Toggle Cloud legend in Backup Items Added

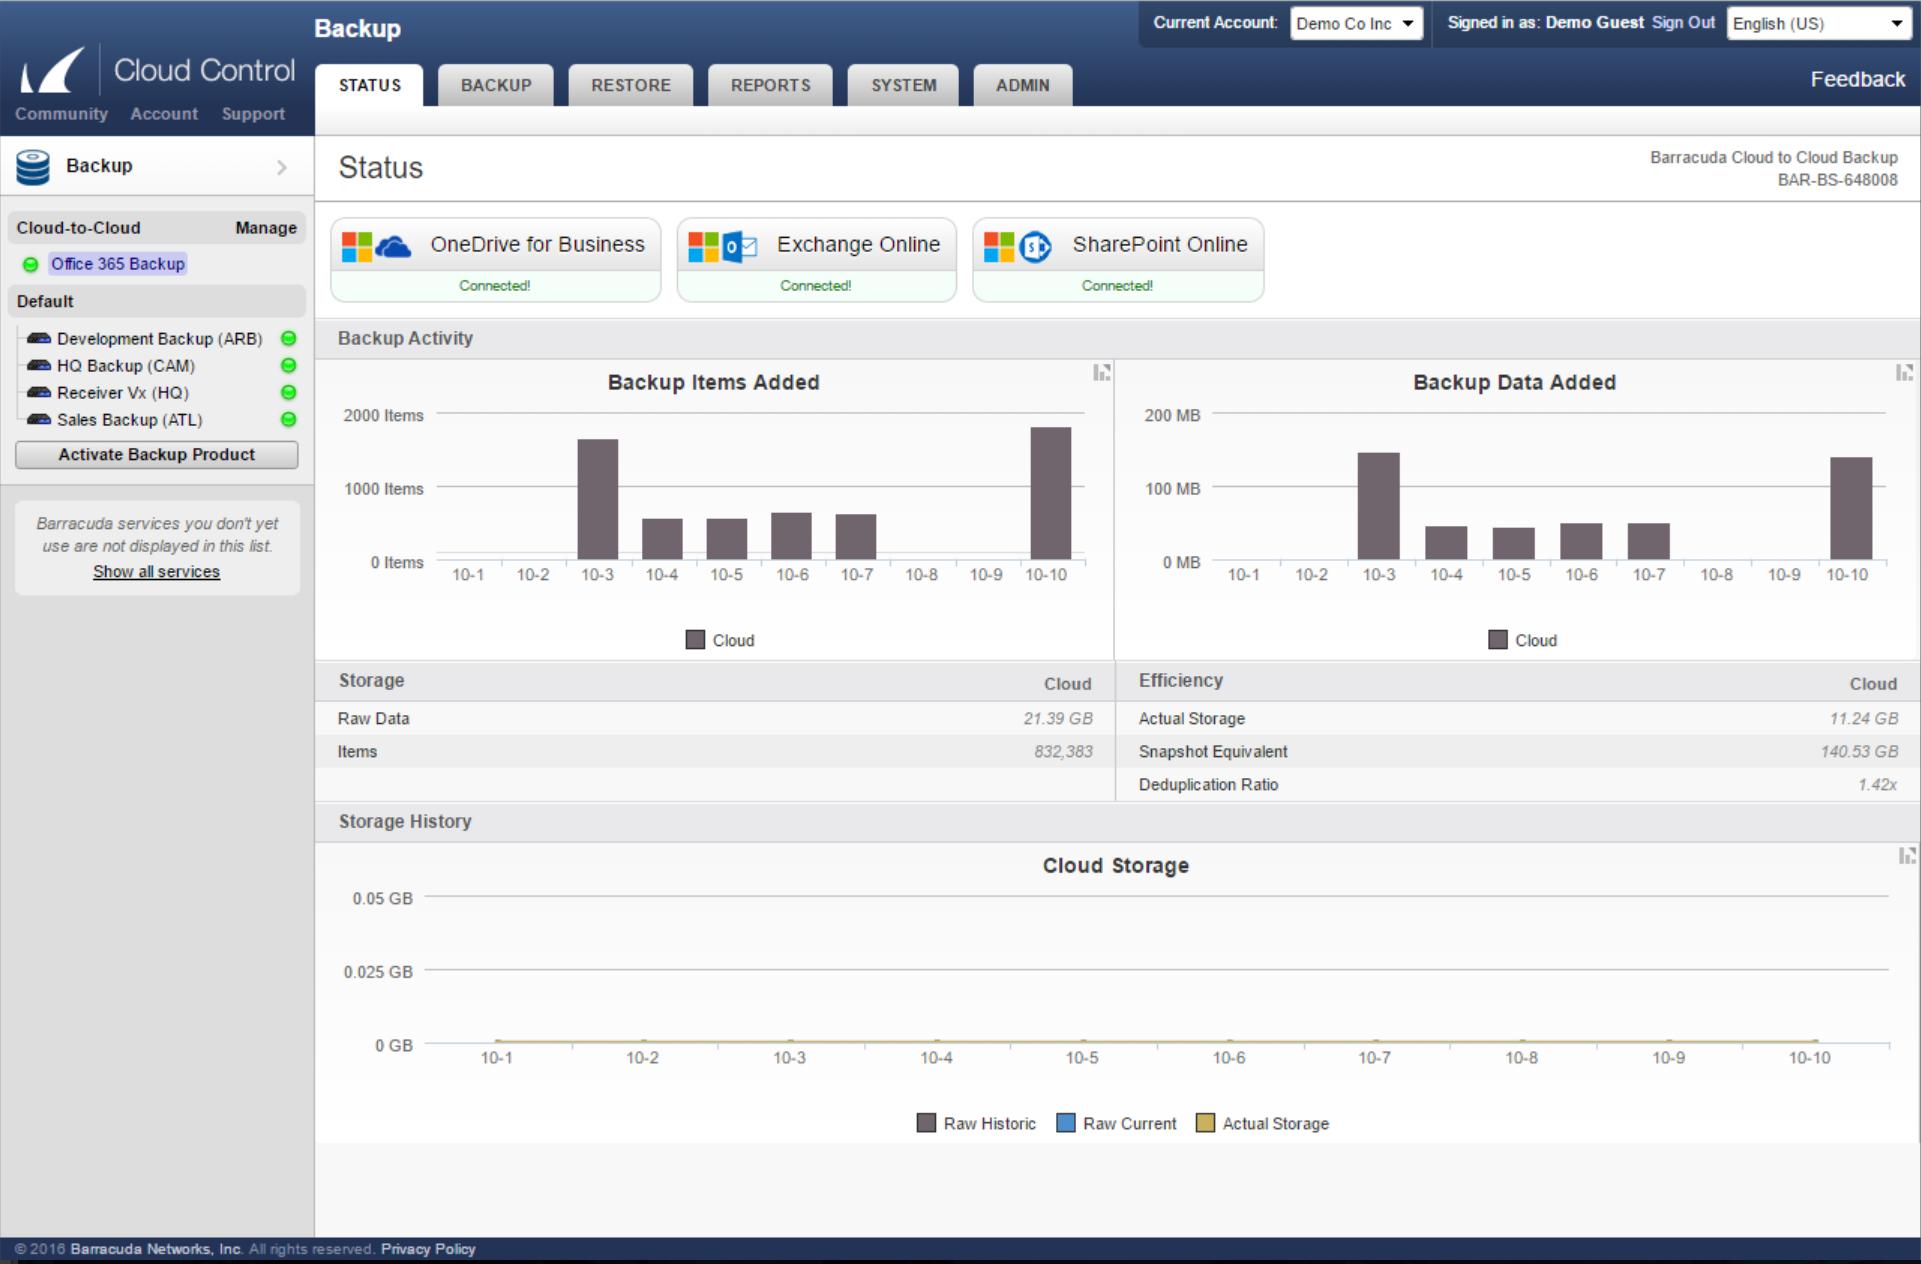(x=720, y=640)
